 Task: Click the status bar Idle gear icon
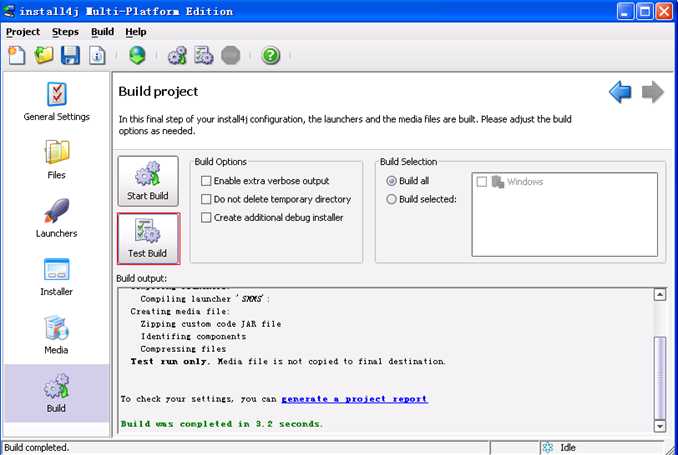(548, 448)
